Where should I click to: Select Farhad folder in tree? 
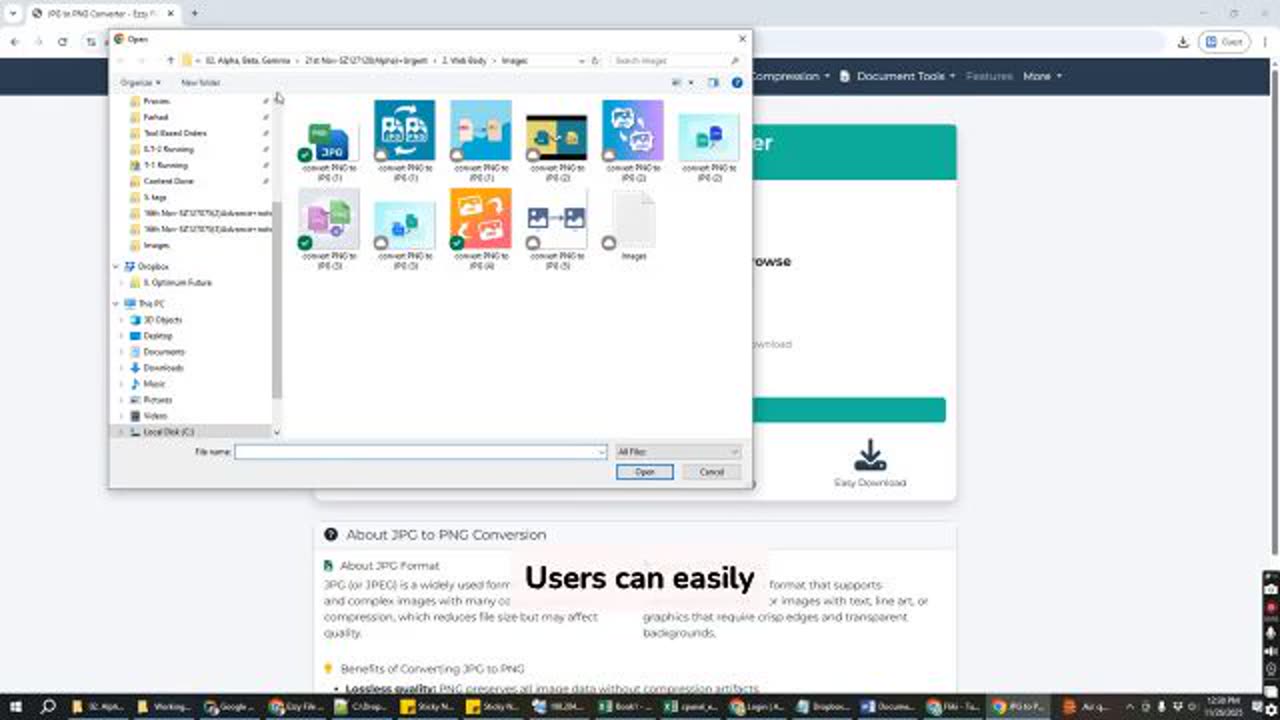coord(156,117)
